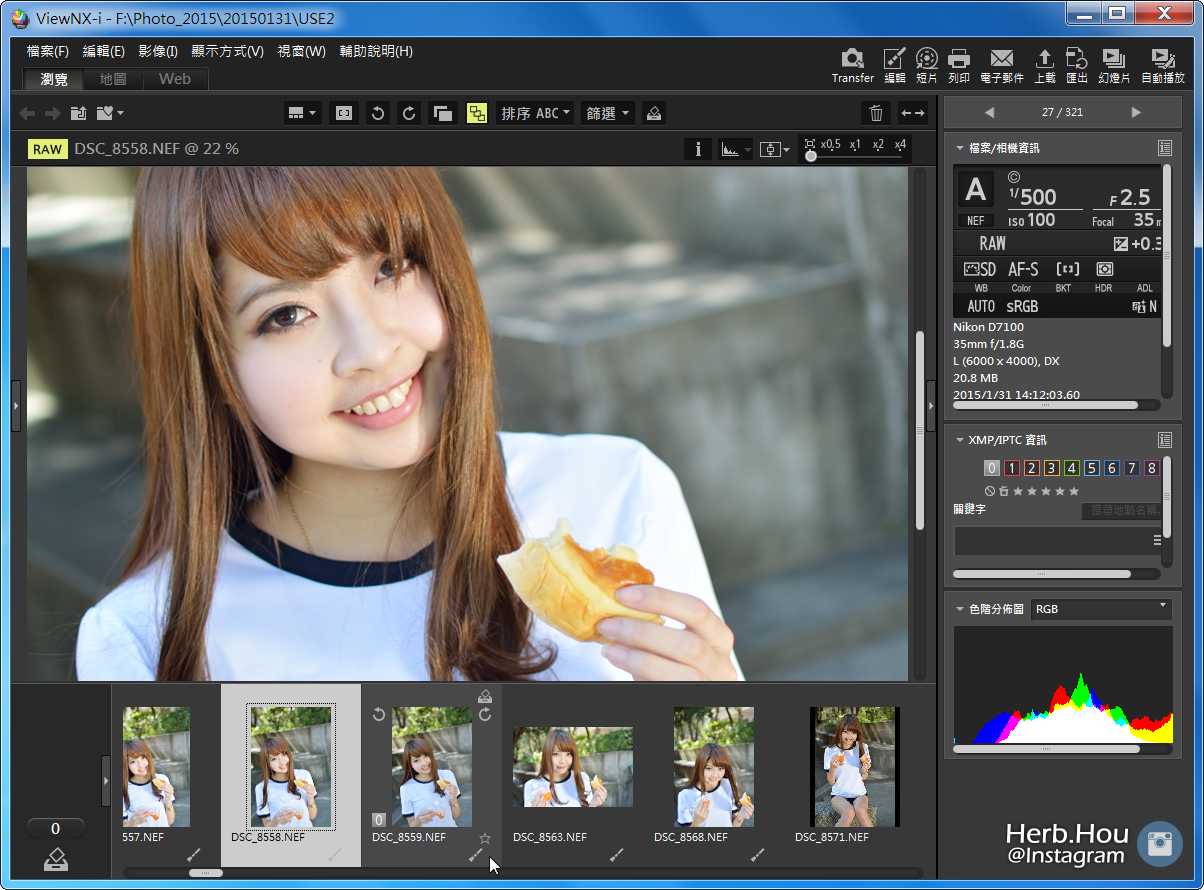
Task: Rotate image counterclockwise with rotate icon
Action: [377, 113]
